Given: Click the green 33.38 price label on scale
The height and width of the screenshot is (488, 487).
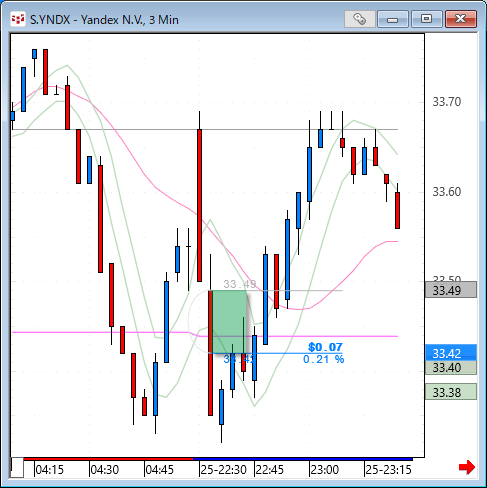Looking at the screenshot, I should [x=451, y=392].
